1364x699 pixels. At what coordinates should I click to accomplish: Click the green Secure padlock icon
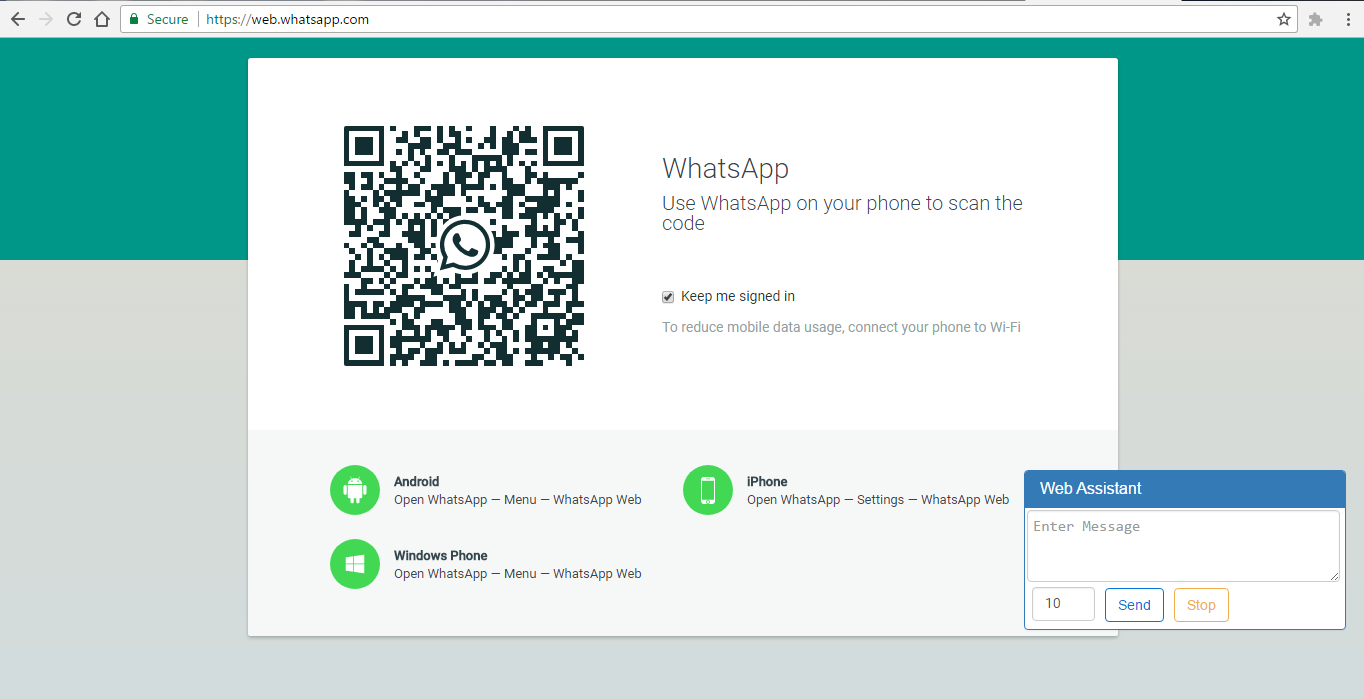coord(134,19)
